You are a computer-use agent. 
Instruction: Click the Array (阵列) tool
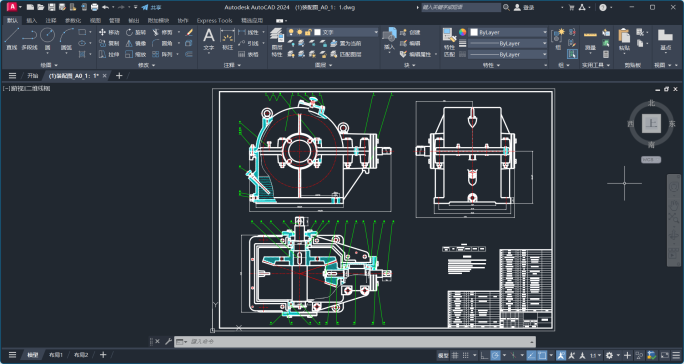coord(163,54)
